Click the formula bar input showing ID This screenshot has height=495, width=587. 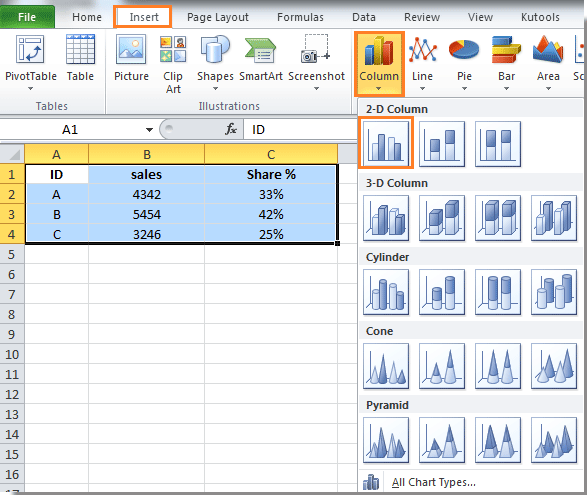click(300, 130)
